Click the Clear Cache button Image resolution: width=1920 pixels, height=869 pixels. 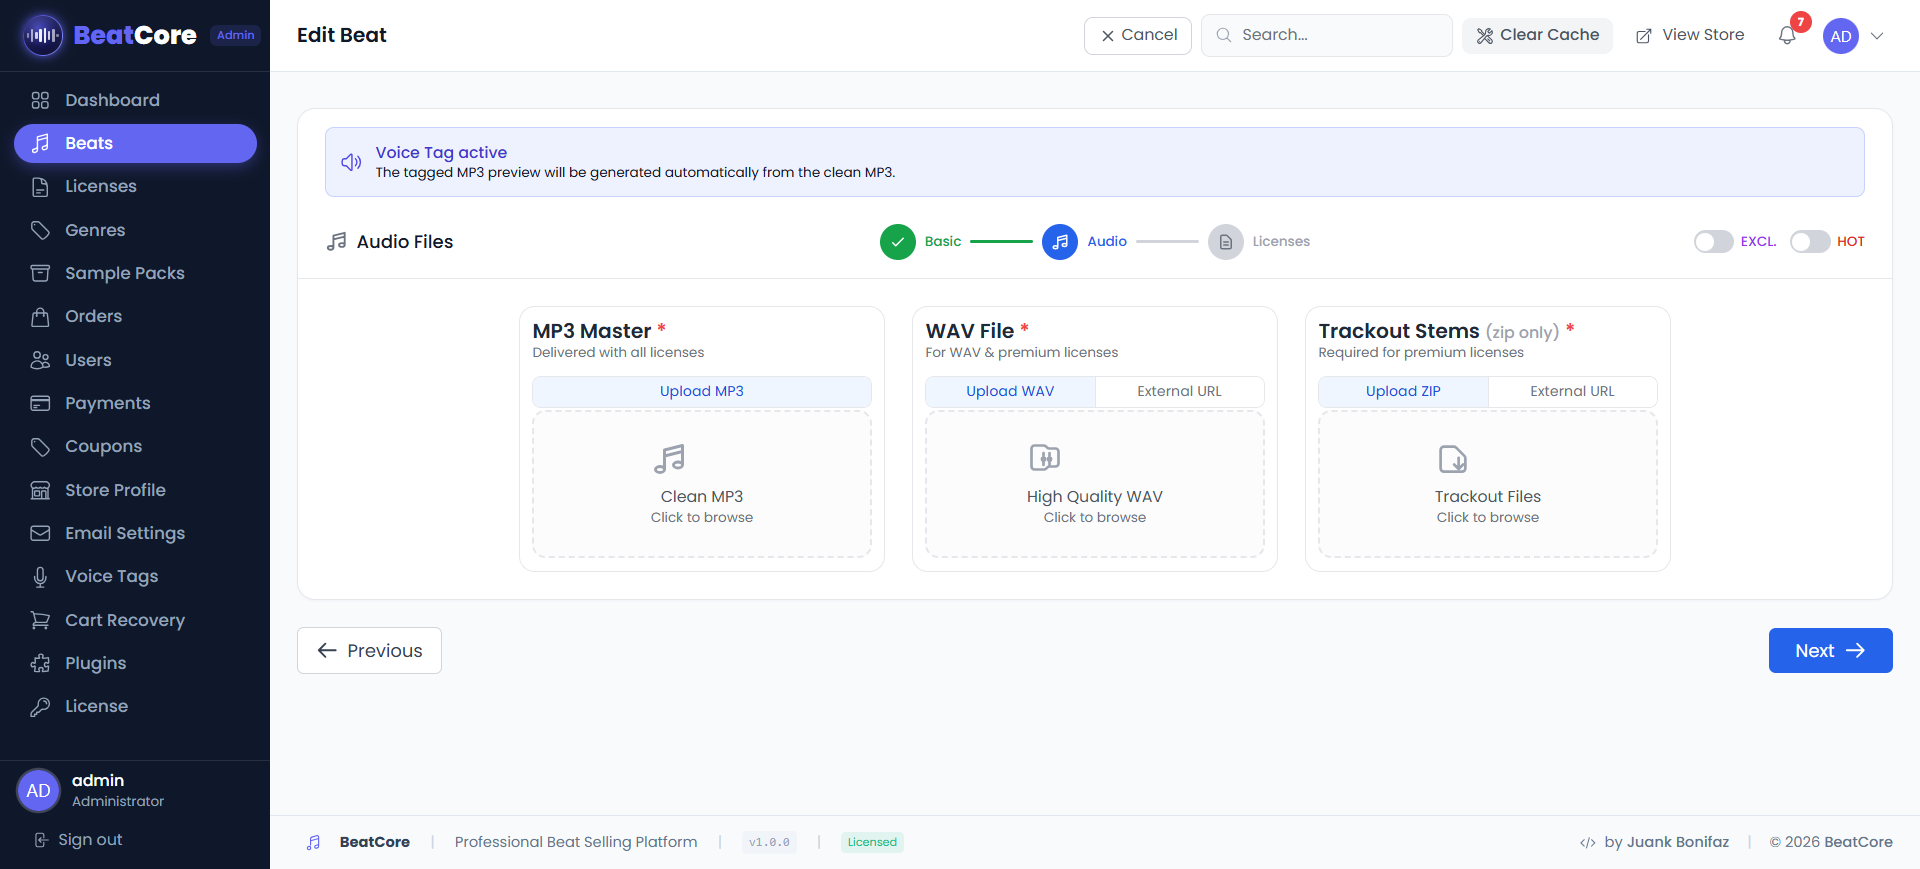[x=1537, y=35]
